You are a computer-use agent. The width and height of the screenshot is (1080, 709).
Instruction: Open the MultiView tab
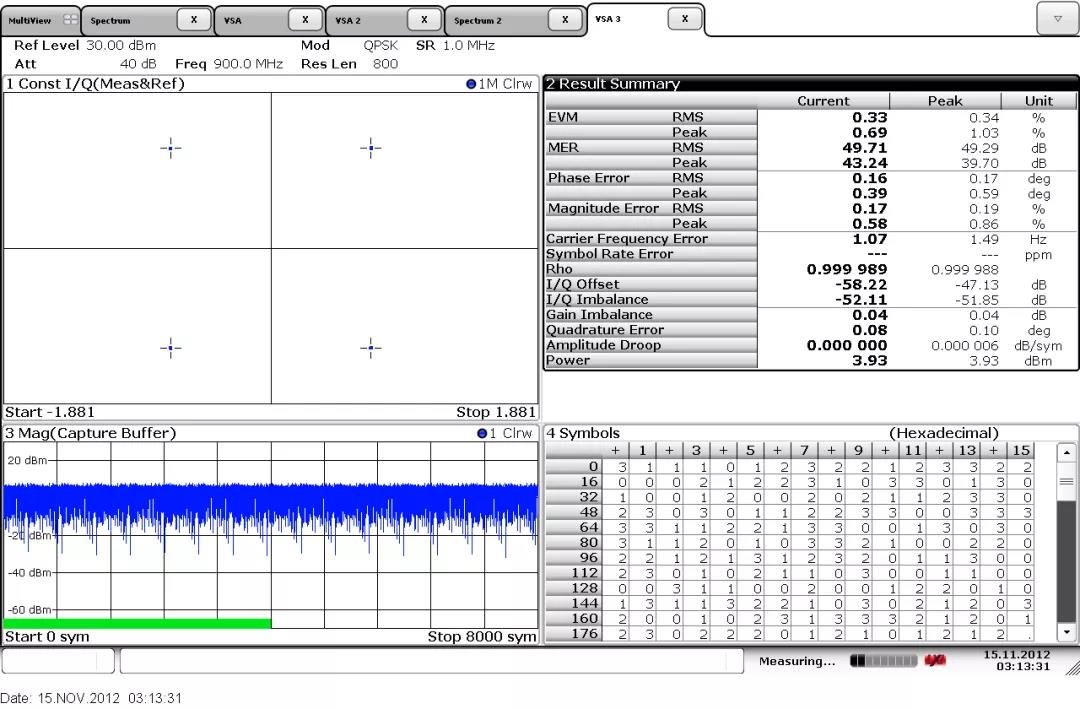coord(40,21)
